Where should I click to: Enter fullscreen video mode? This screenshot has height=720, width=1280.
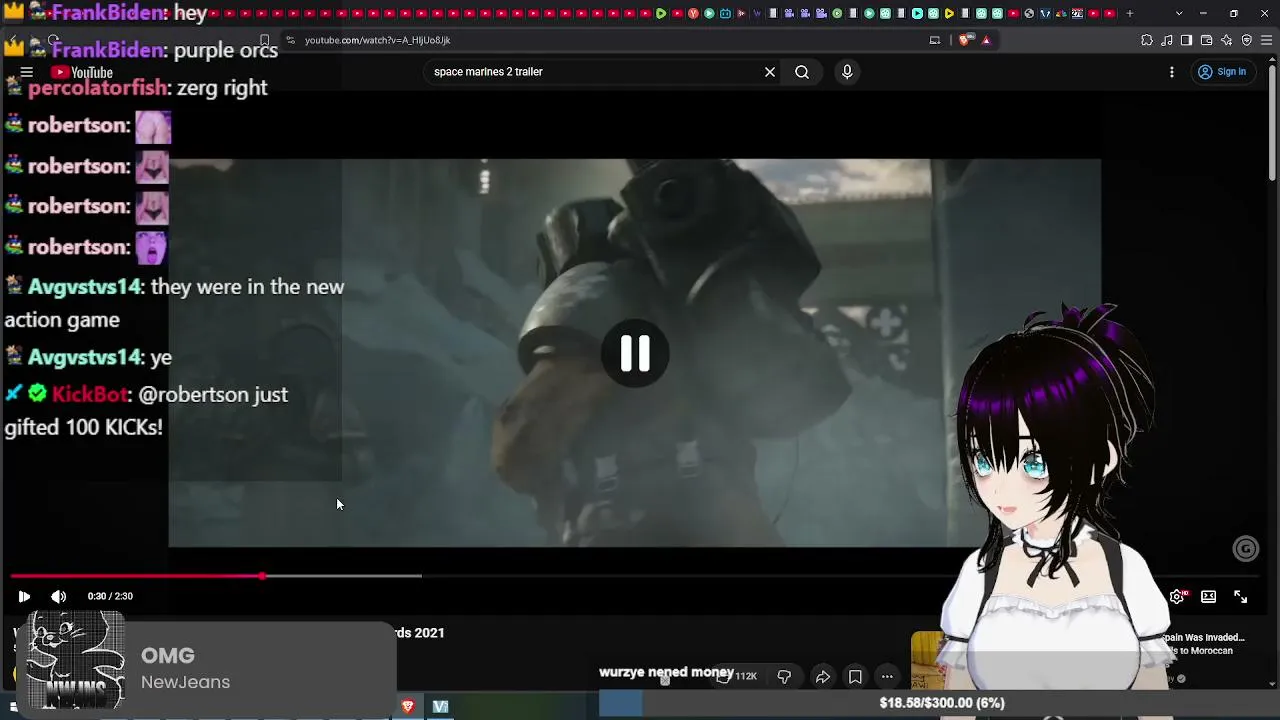(x=1240, y=596)
